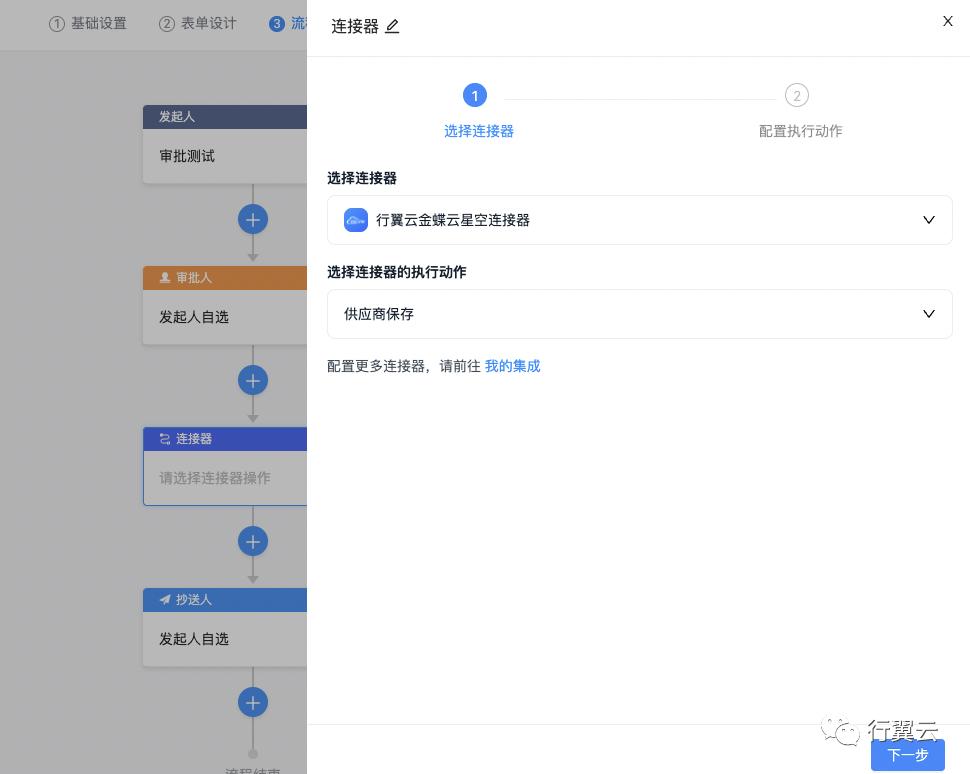Image resolution: width=970 pixels, height=774 pixels.
Task: Open the 行翼云金蝶云星空连接器 dropdown
Action: pyautogui.click(x=639, y=220)
